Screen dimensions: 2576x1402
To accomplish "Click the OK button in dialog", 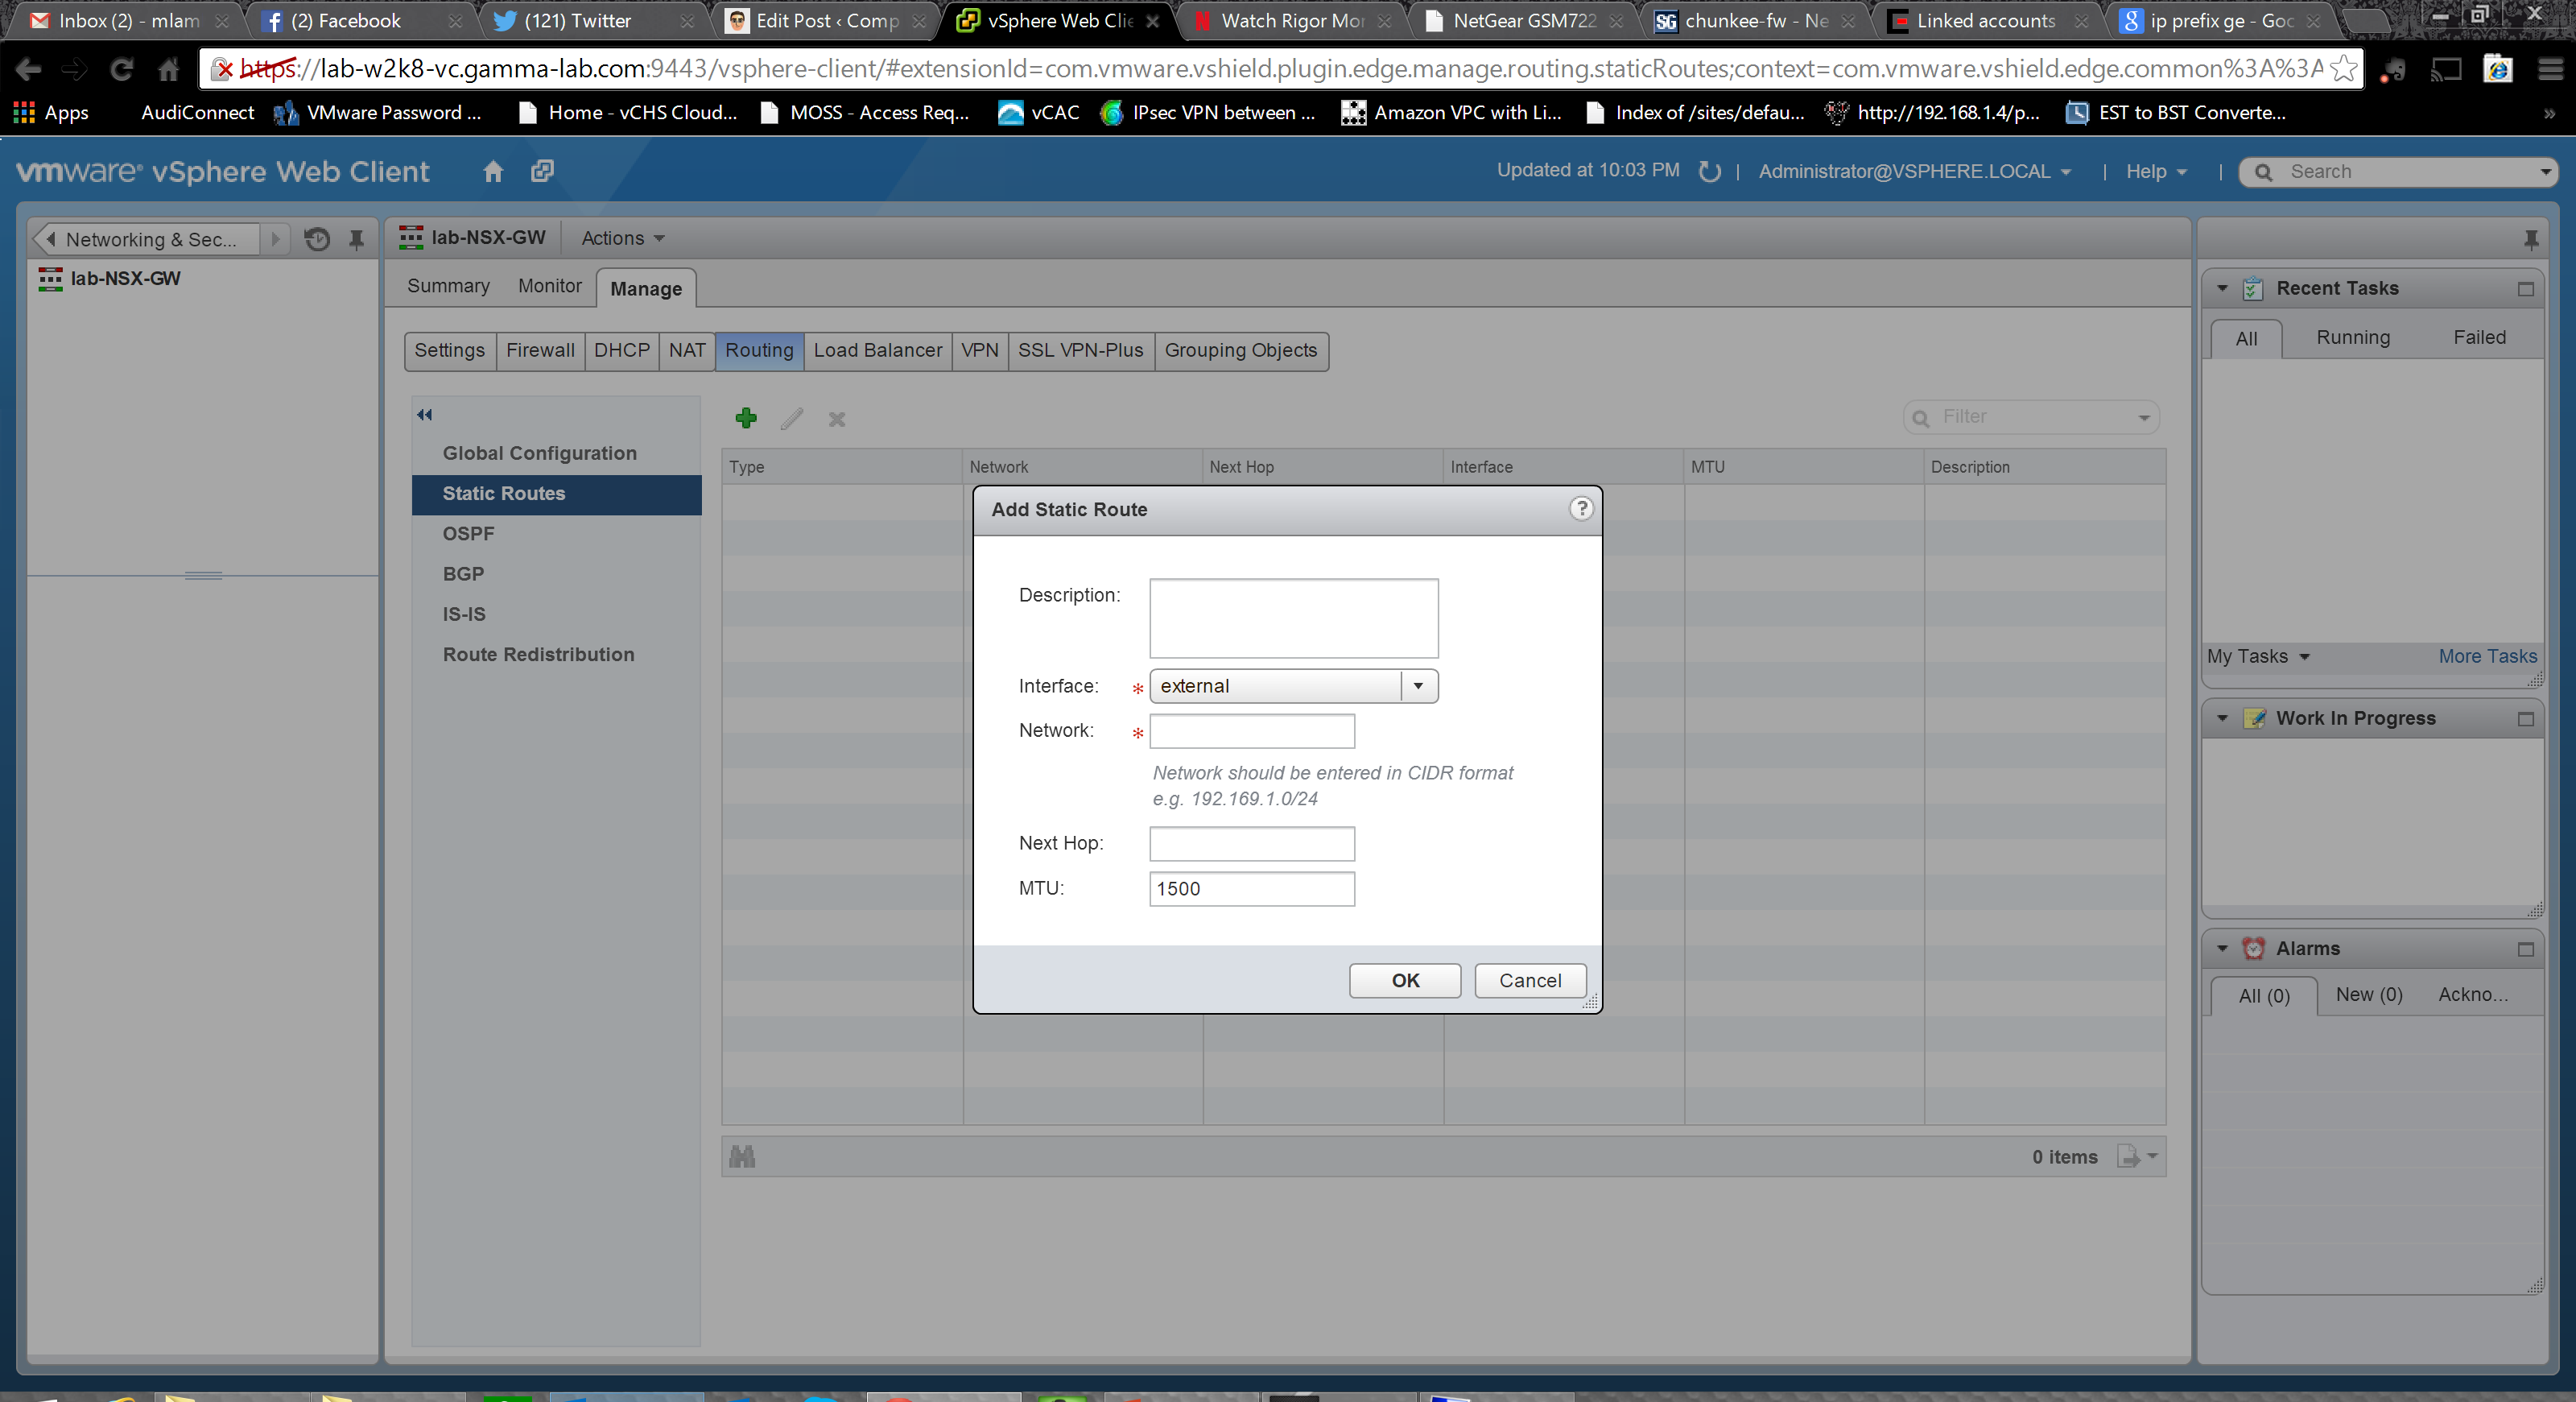I will click(1404, 980).
